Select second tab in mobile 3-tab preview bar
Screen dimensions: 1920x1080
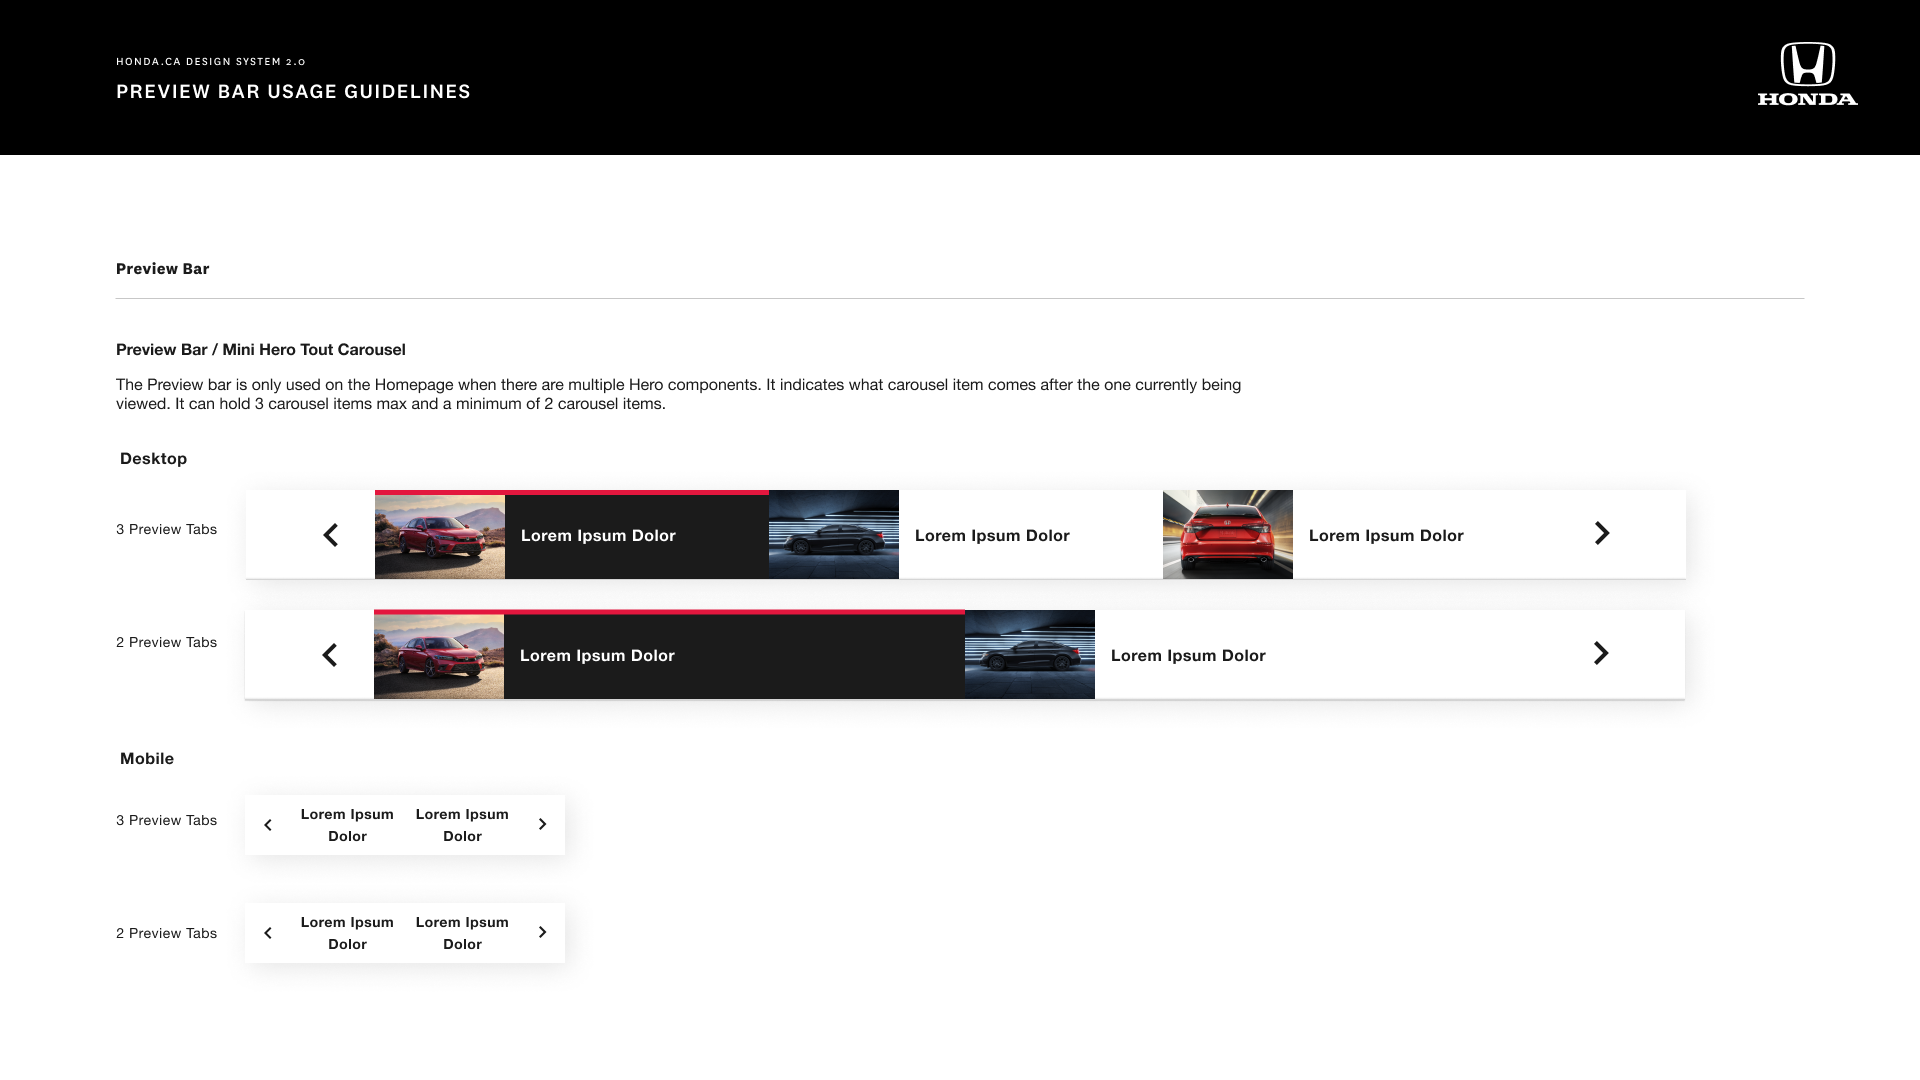coord(462,825)
